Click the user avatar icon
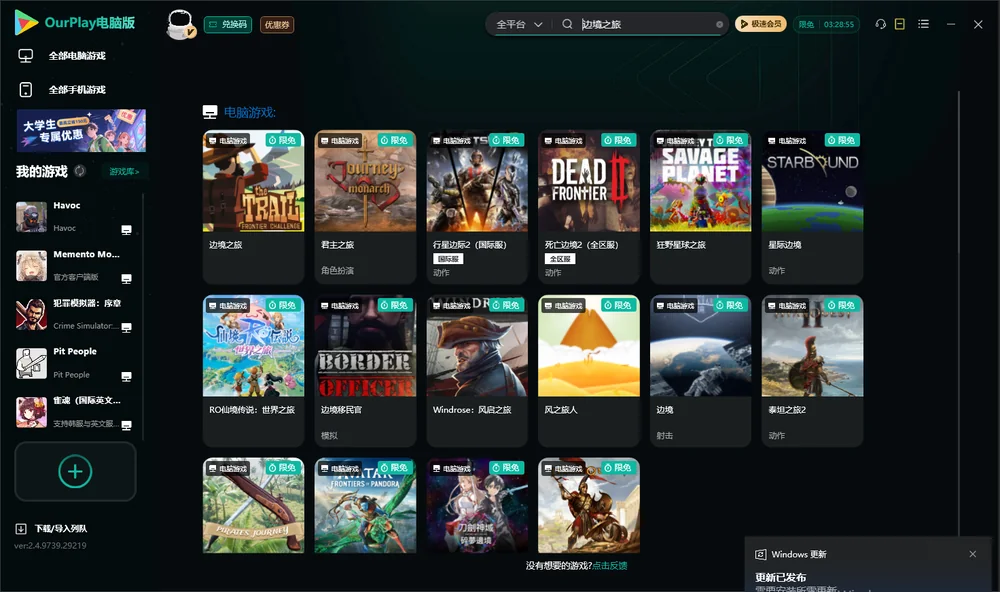This screenshot has width=1000, height=592. (x=180, y=24)
